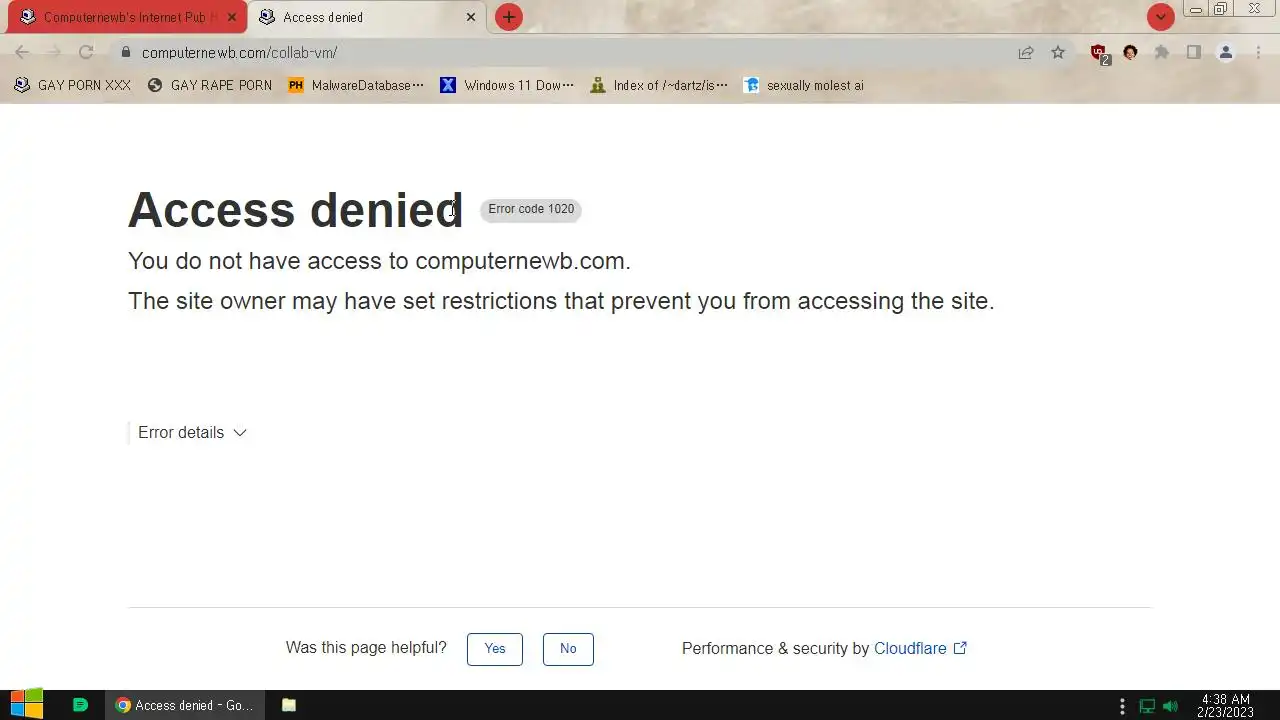
Task: Answer Yes to page helpful question
Action: [x=495, y=649]
